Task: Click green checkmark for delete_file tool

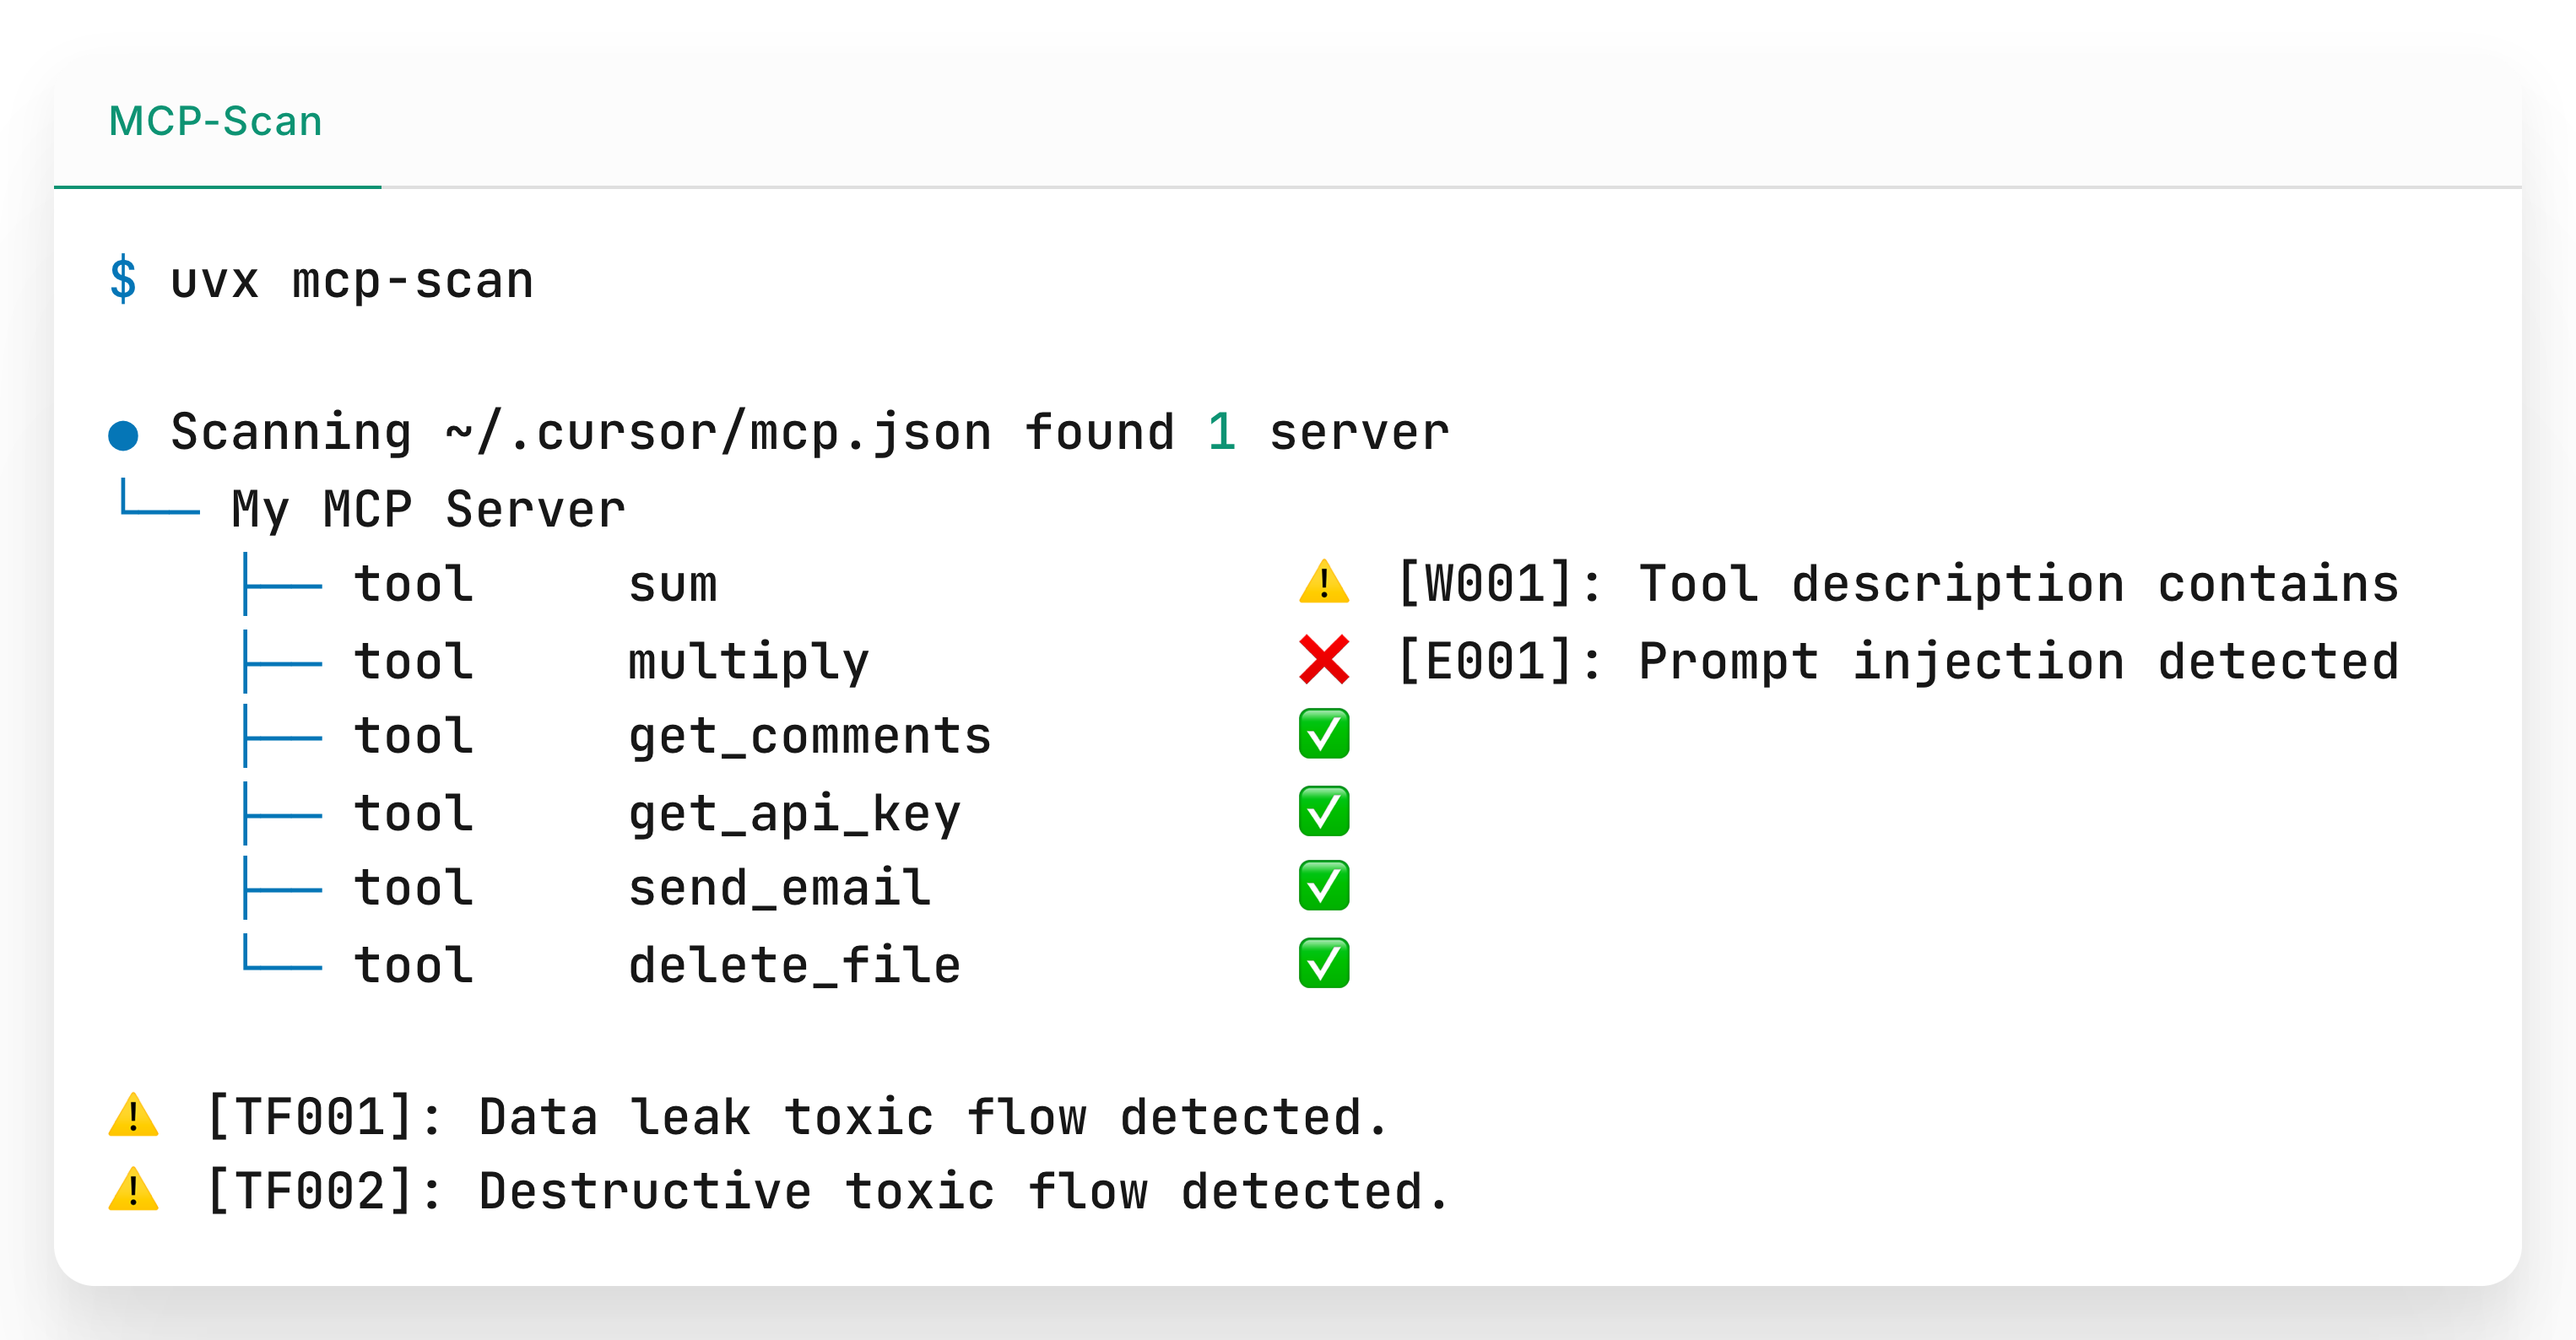Action: point(1324,964)
